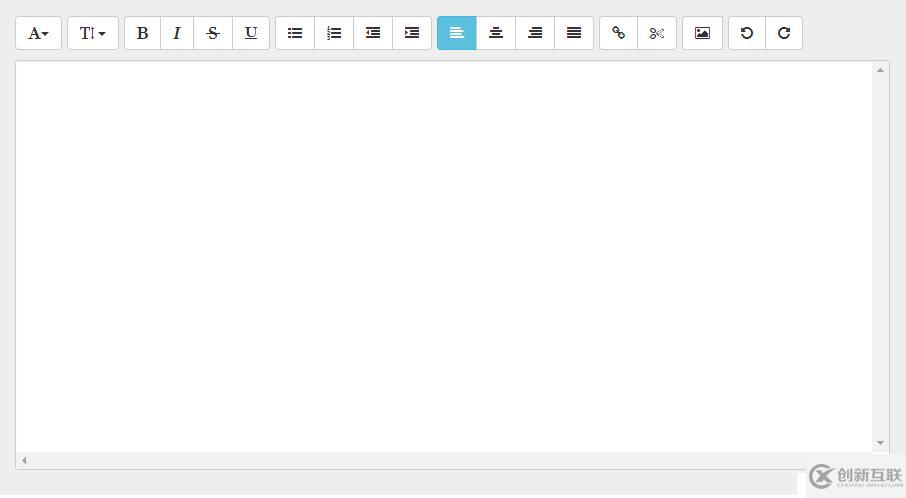This screenshot has width=906, height=498.
Task: Decrease indent with outdent button
Action: 373,34
